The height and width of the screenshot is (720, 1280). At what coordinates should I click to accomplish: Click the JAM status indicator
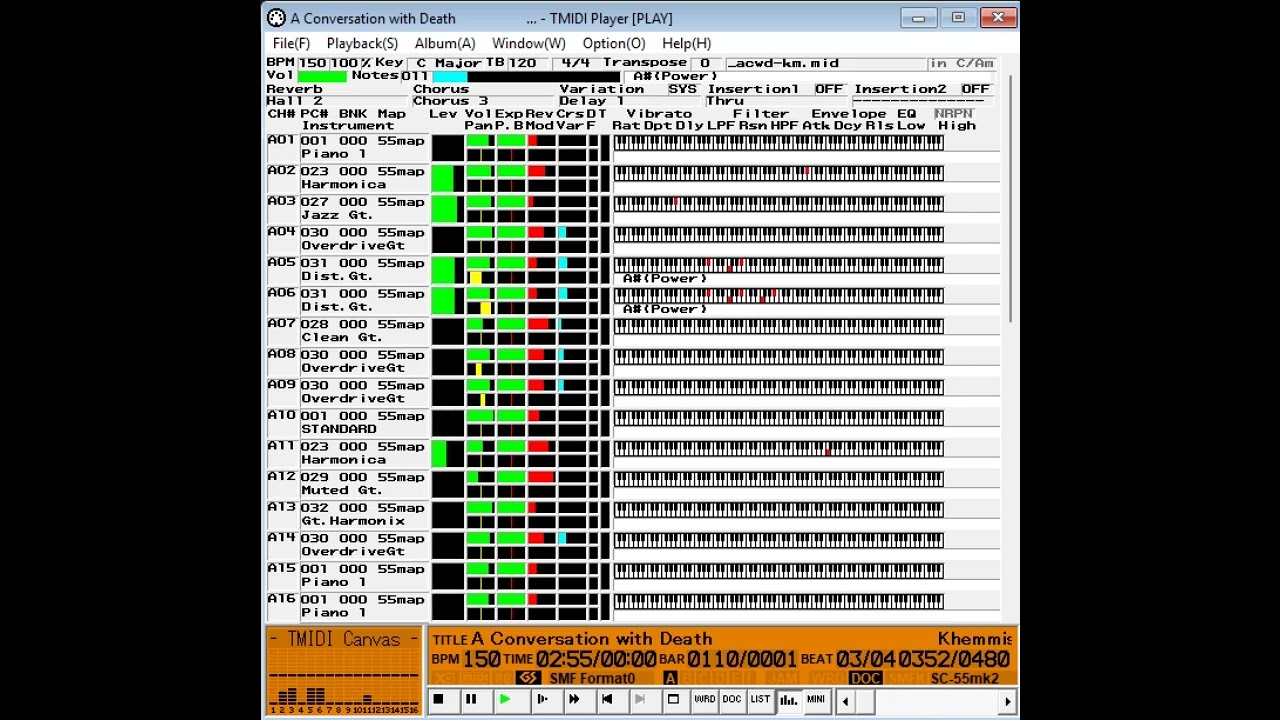pyautogui.click(x=783, y=678)
